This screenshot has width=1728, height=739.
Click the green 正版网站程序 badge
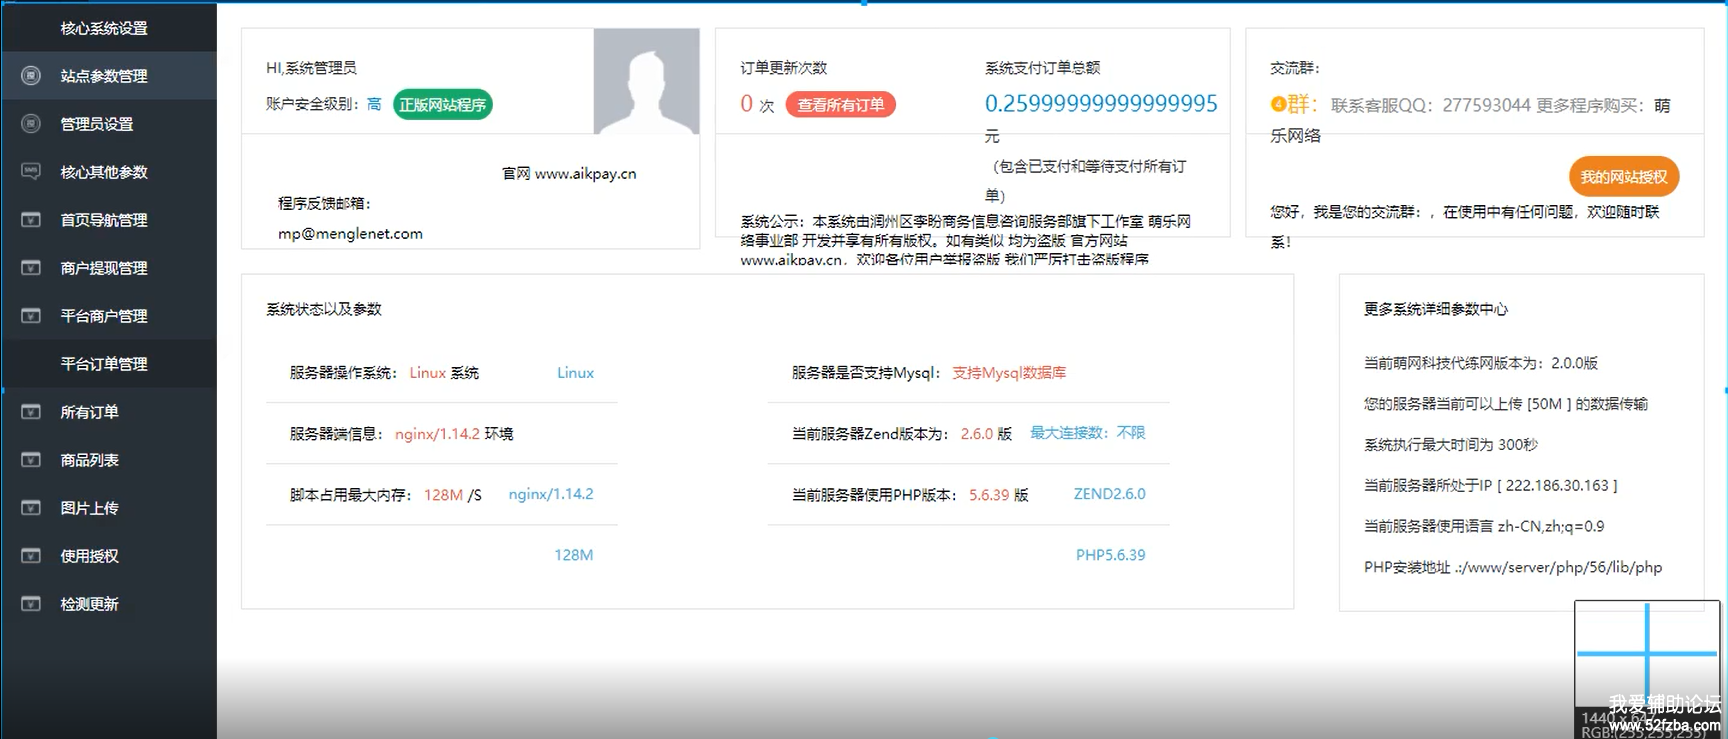[x=442, y=105]
